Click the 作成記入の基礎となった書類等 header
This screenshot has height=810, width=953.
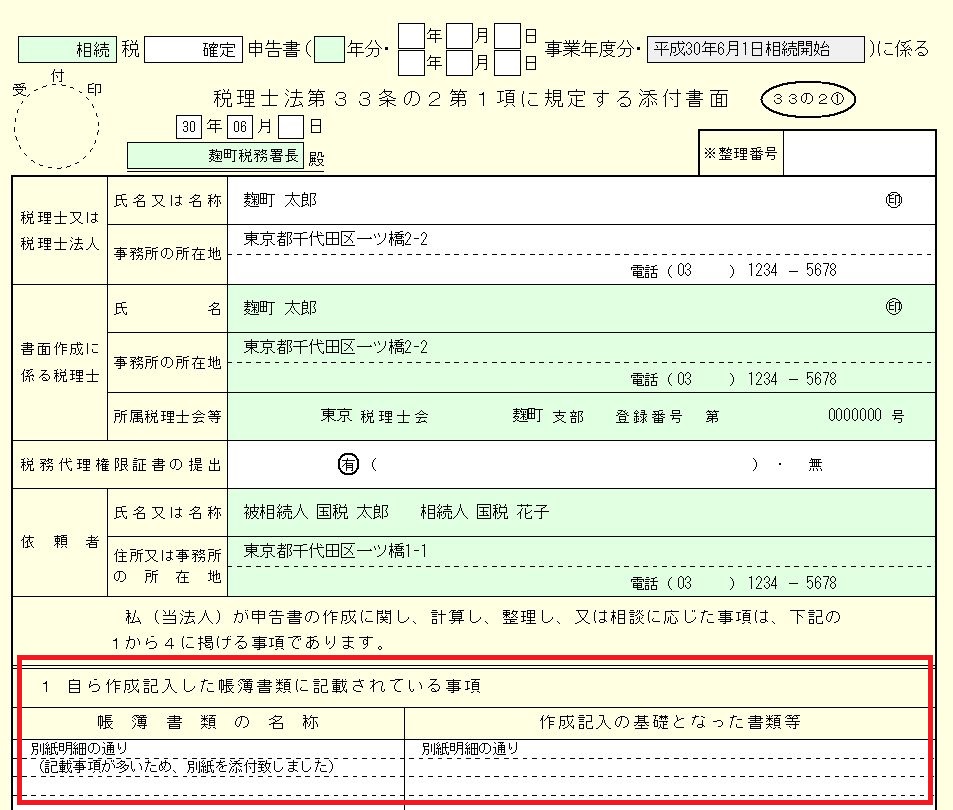(x=670, y=722)
